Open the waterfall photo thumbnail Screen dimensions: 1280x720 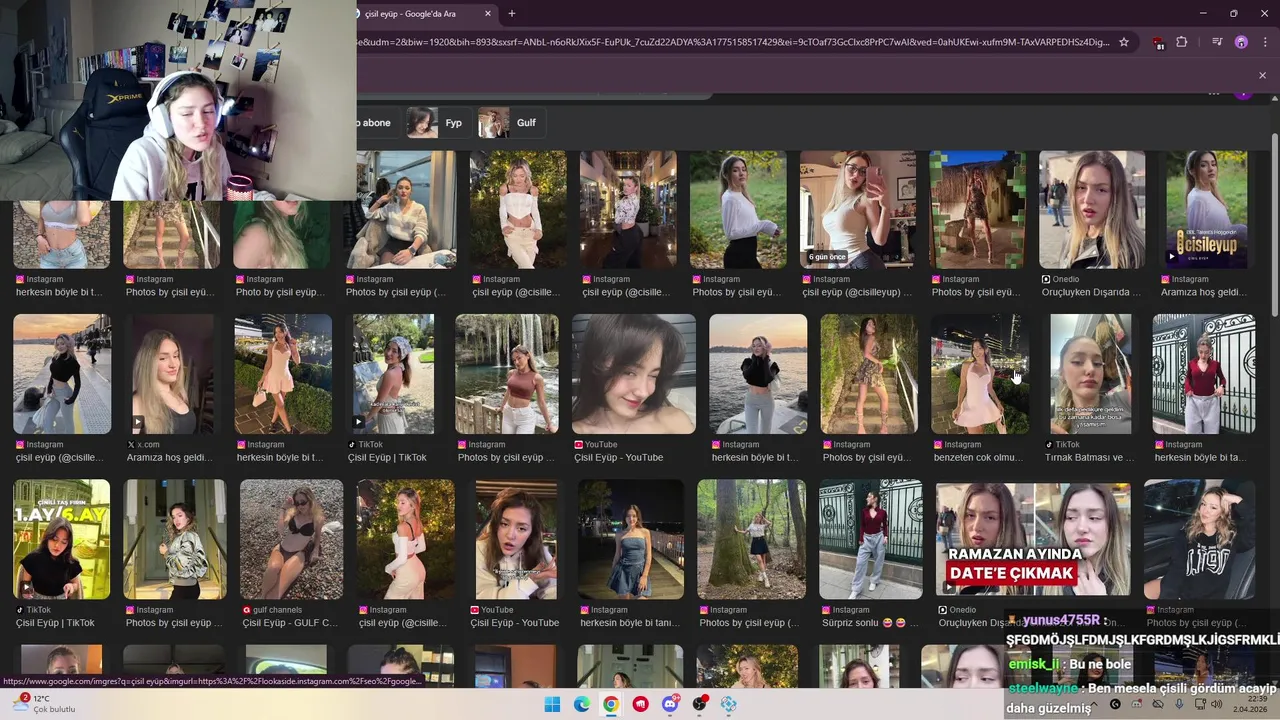coord(507,374)
